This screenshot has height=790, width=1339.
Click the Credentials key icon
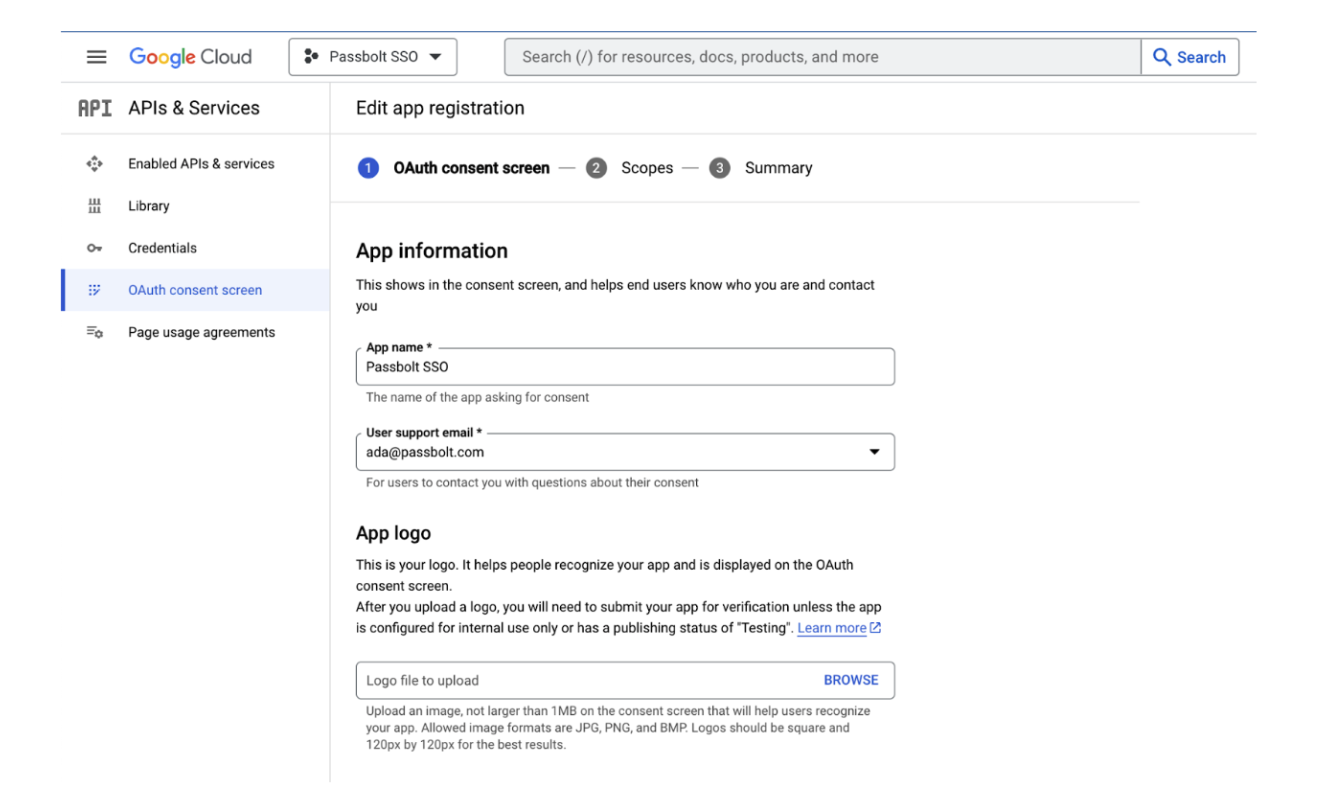(x=95, y=248)
